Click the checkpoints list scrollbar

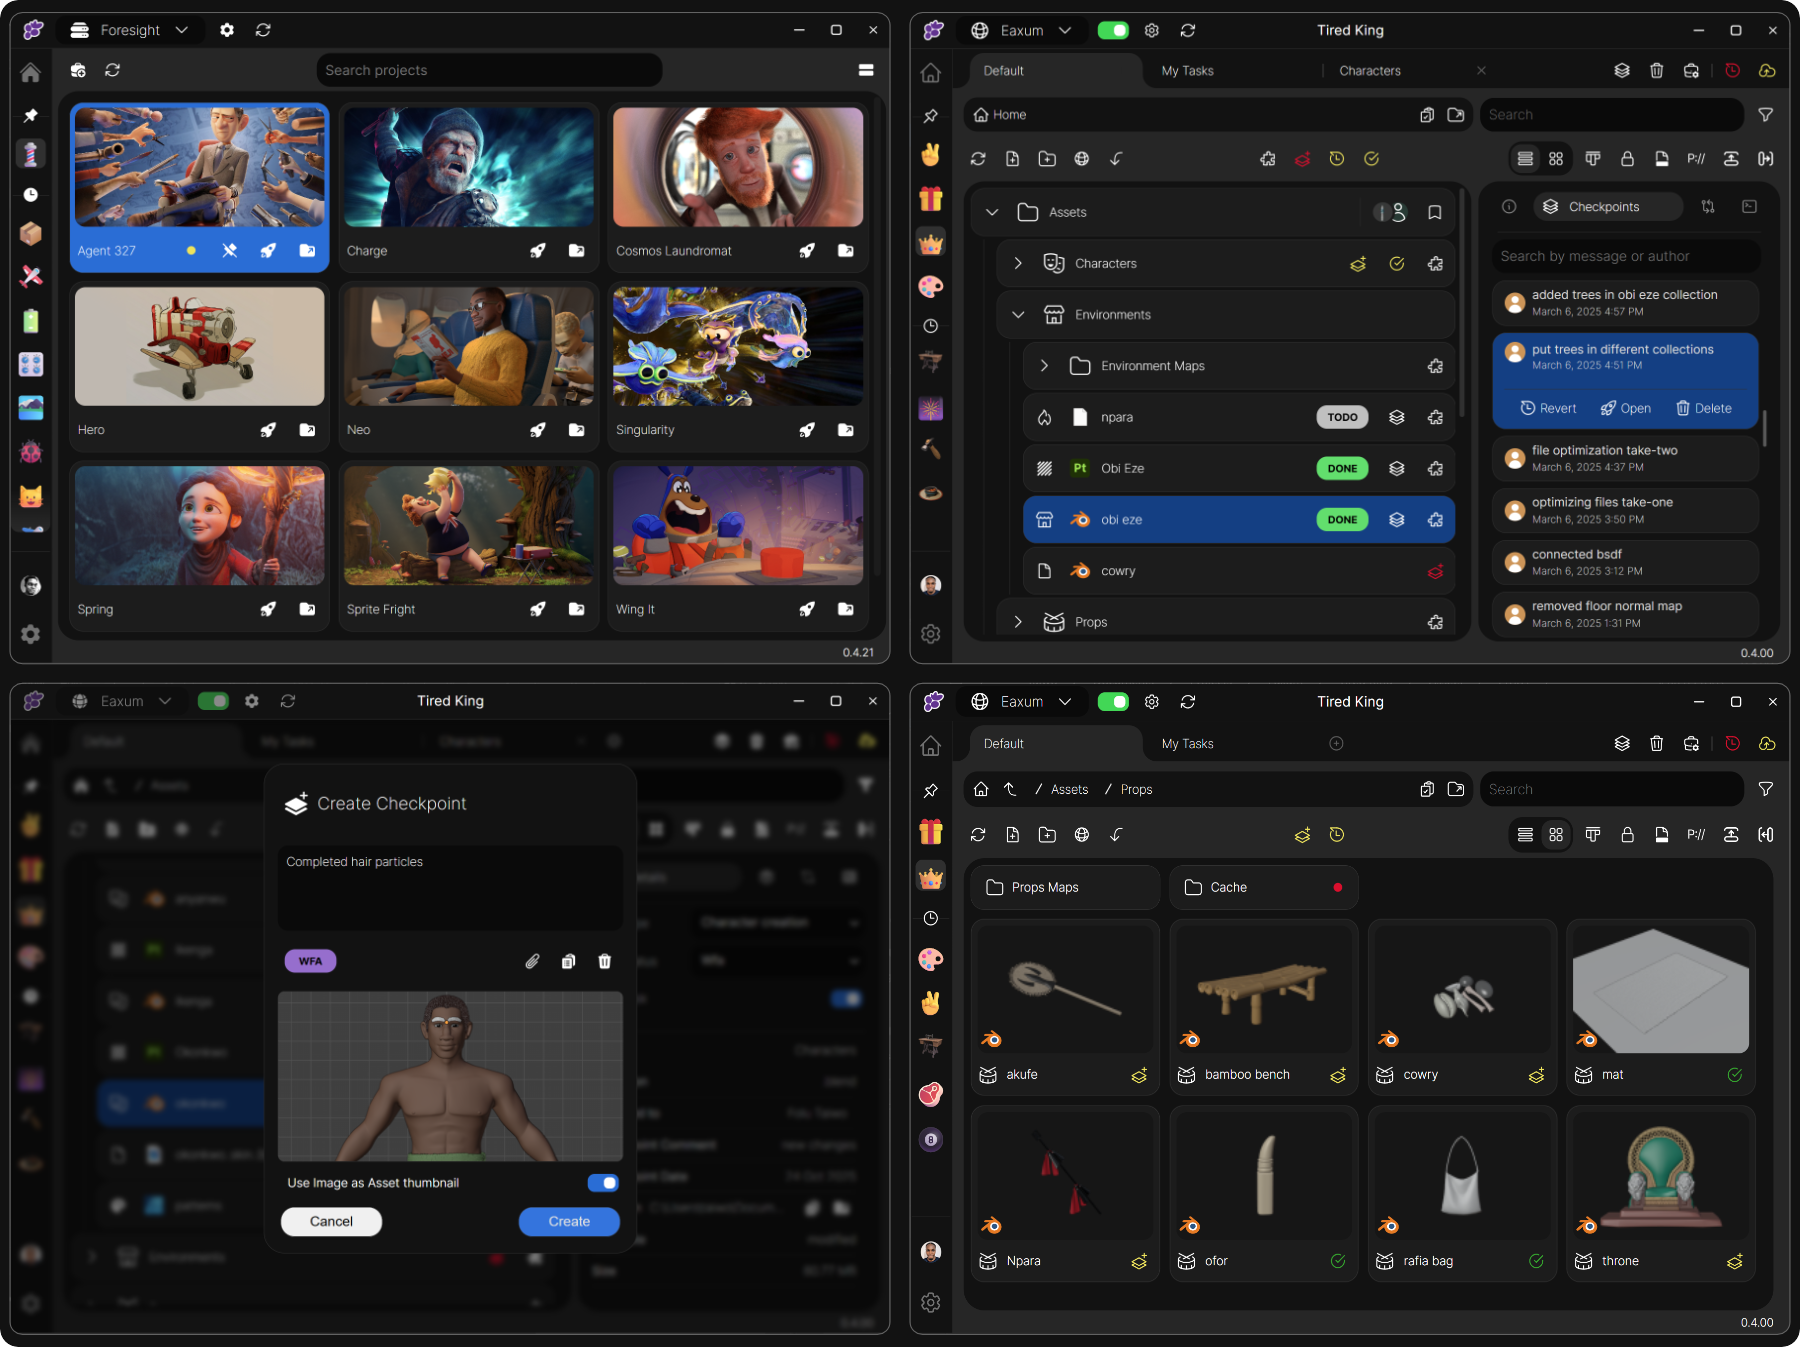[1764, 428]
